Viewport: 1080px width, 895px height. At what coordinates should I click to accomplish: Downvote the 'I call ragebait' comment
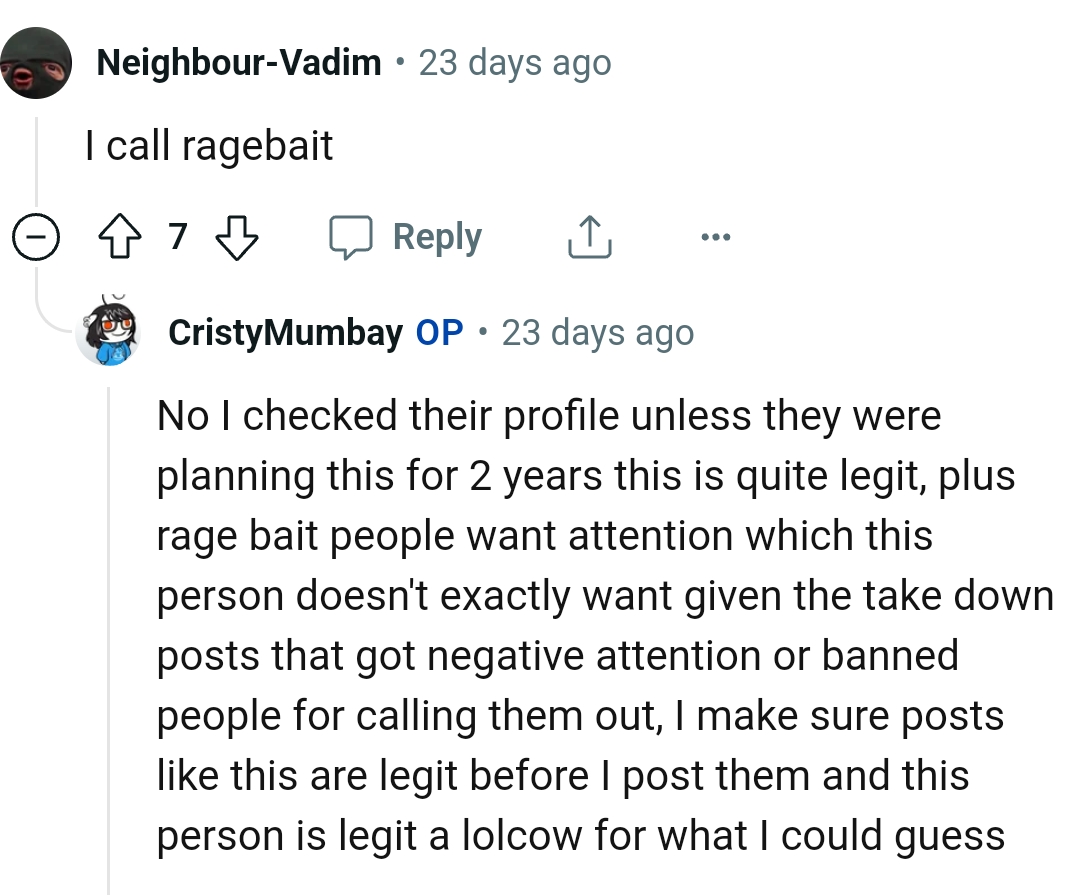pyautogui.click(x=236, y=237)
